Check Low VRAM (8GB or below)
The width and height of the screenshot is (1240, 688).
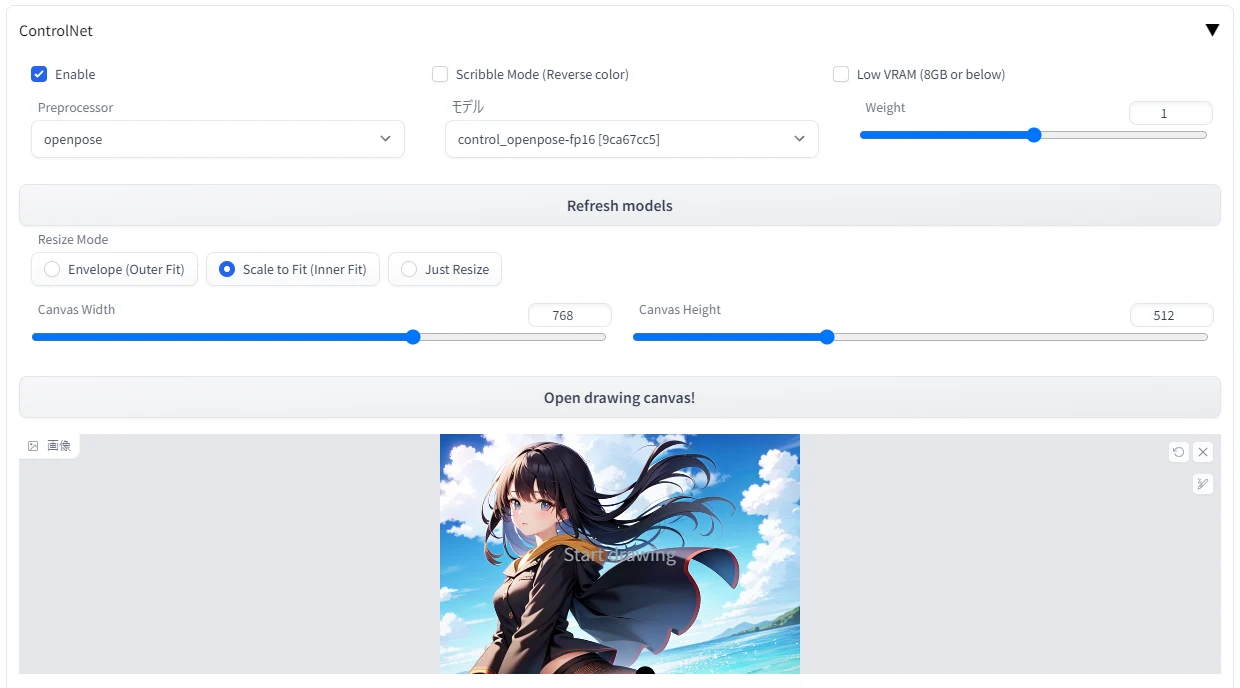point(841,74)
